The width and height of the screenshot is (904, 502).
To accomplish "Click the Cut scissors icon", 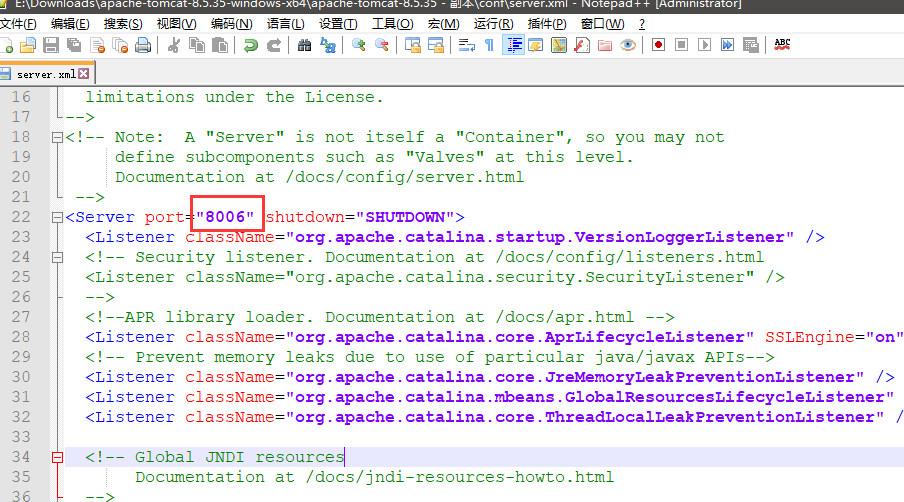I will (x=174, y=45).
